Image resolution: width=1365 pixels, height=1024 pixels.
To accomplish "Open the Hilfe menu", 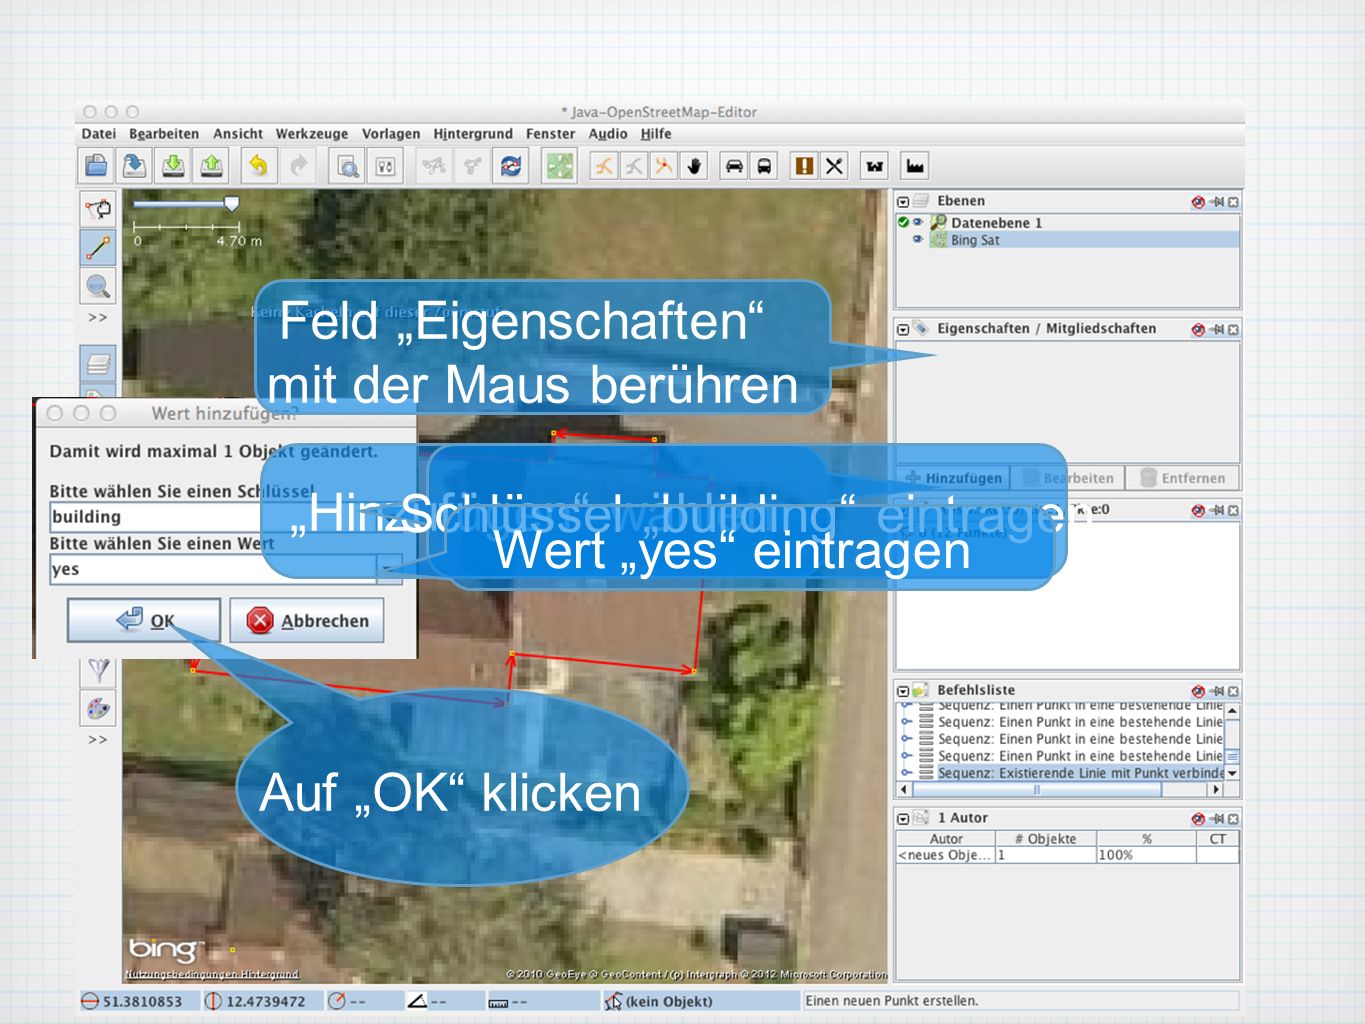I will [x=656, y=133].
